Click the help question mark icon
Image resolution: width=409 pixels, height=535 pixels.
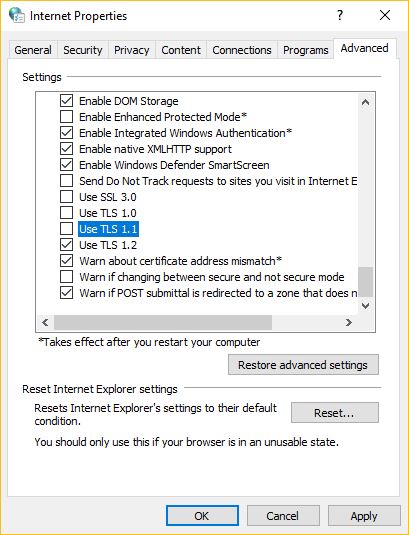pos(340,15)
